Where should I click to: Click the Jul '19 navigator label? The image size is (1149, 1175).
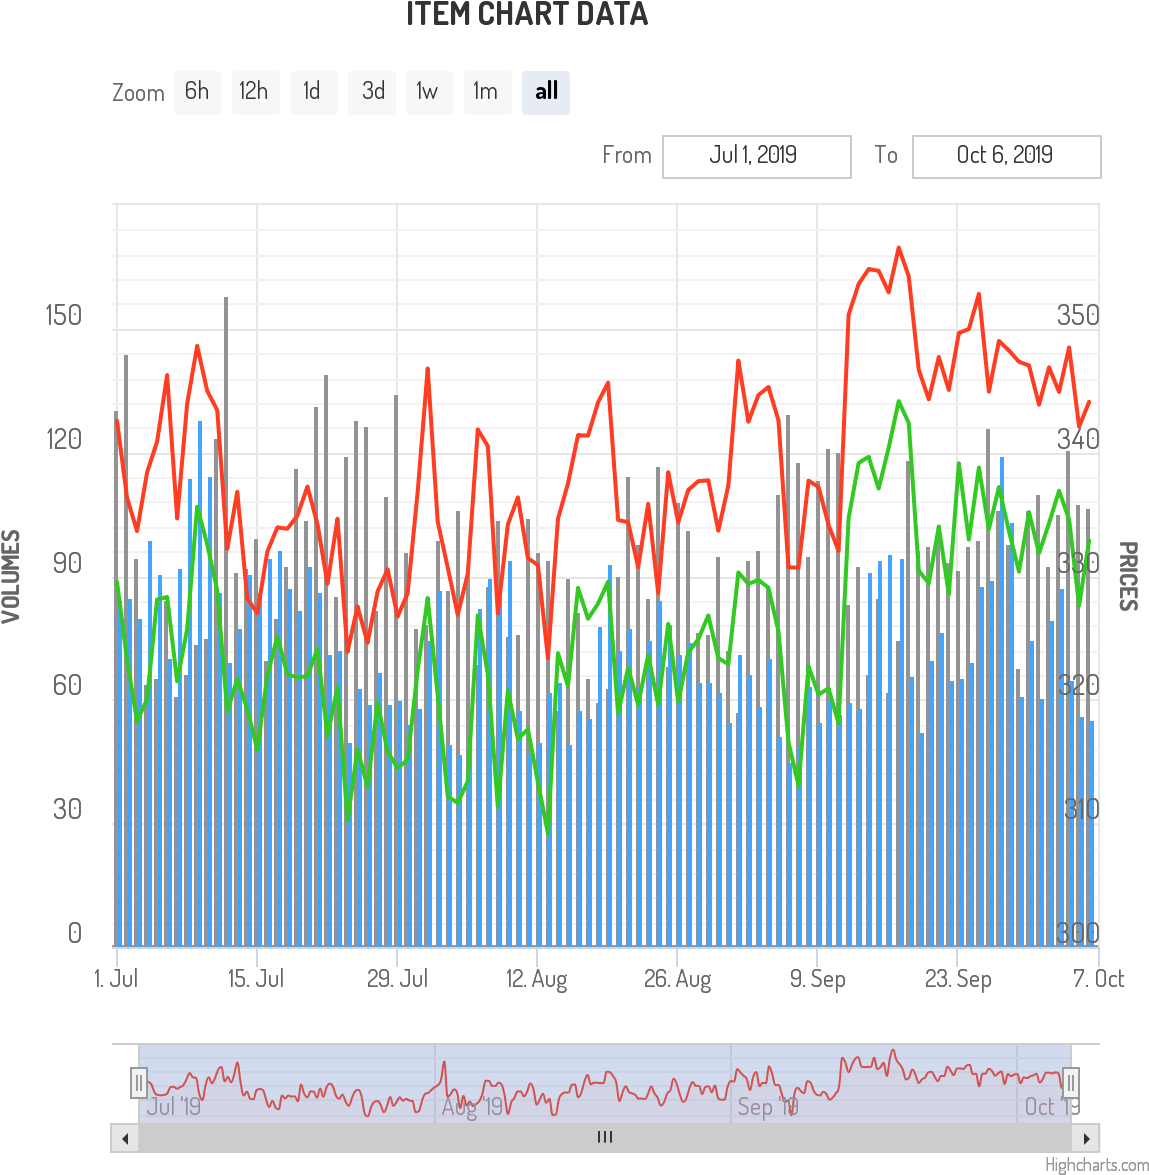tap(174, 1107)
